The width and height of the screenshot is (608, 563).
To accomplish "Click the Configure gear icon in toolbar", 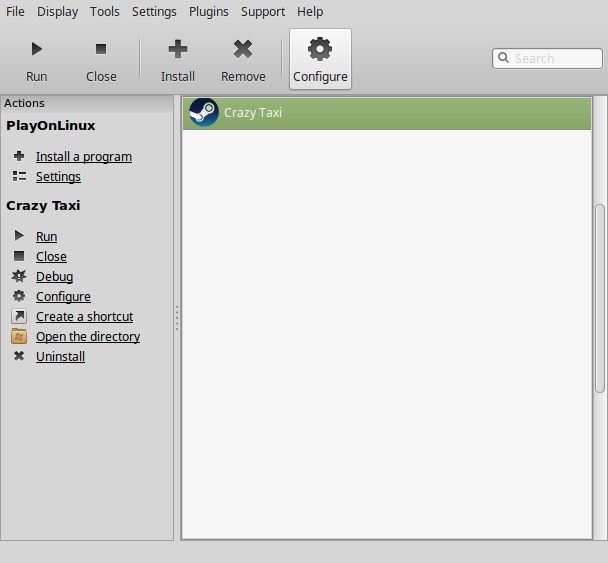I will [320, 49].
